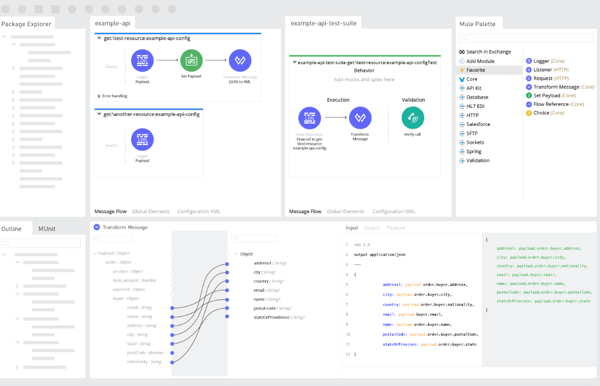Select the HL7 EDI module
Image resolution: width=600 pixels, height=386 pixels.
(472, 106)
